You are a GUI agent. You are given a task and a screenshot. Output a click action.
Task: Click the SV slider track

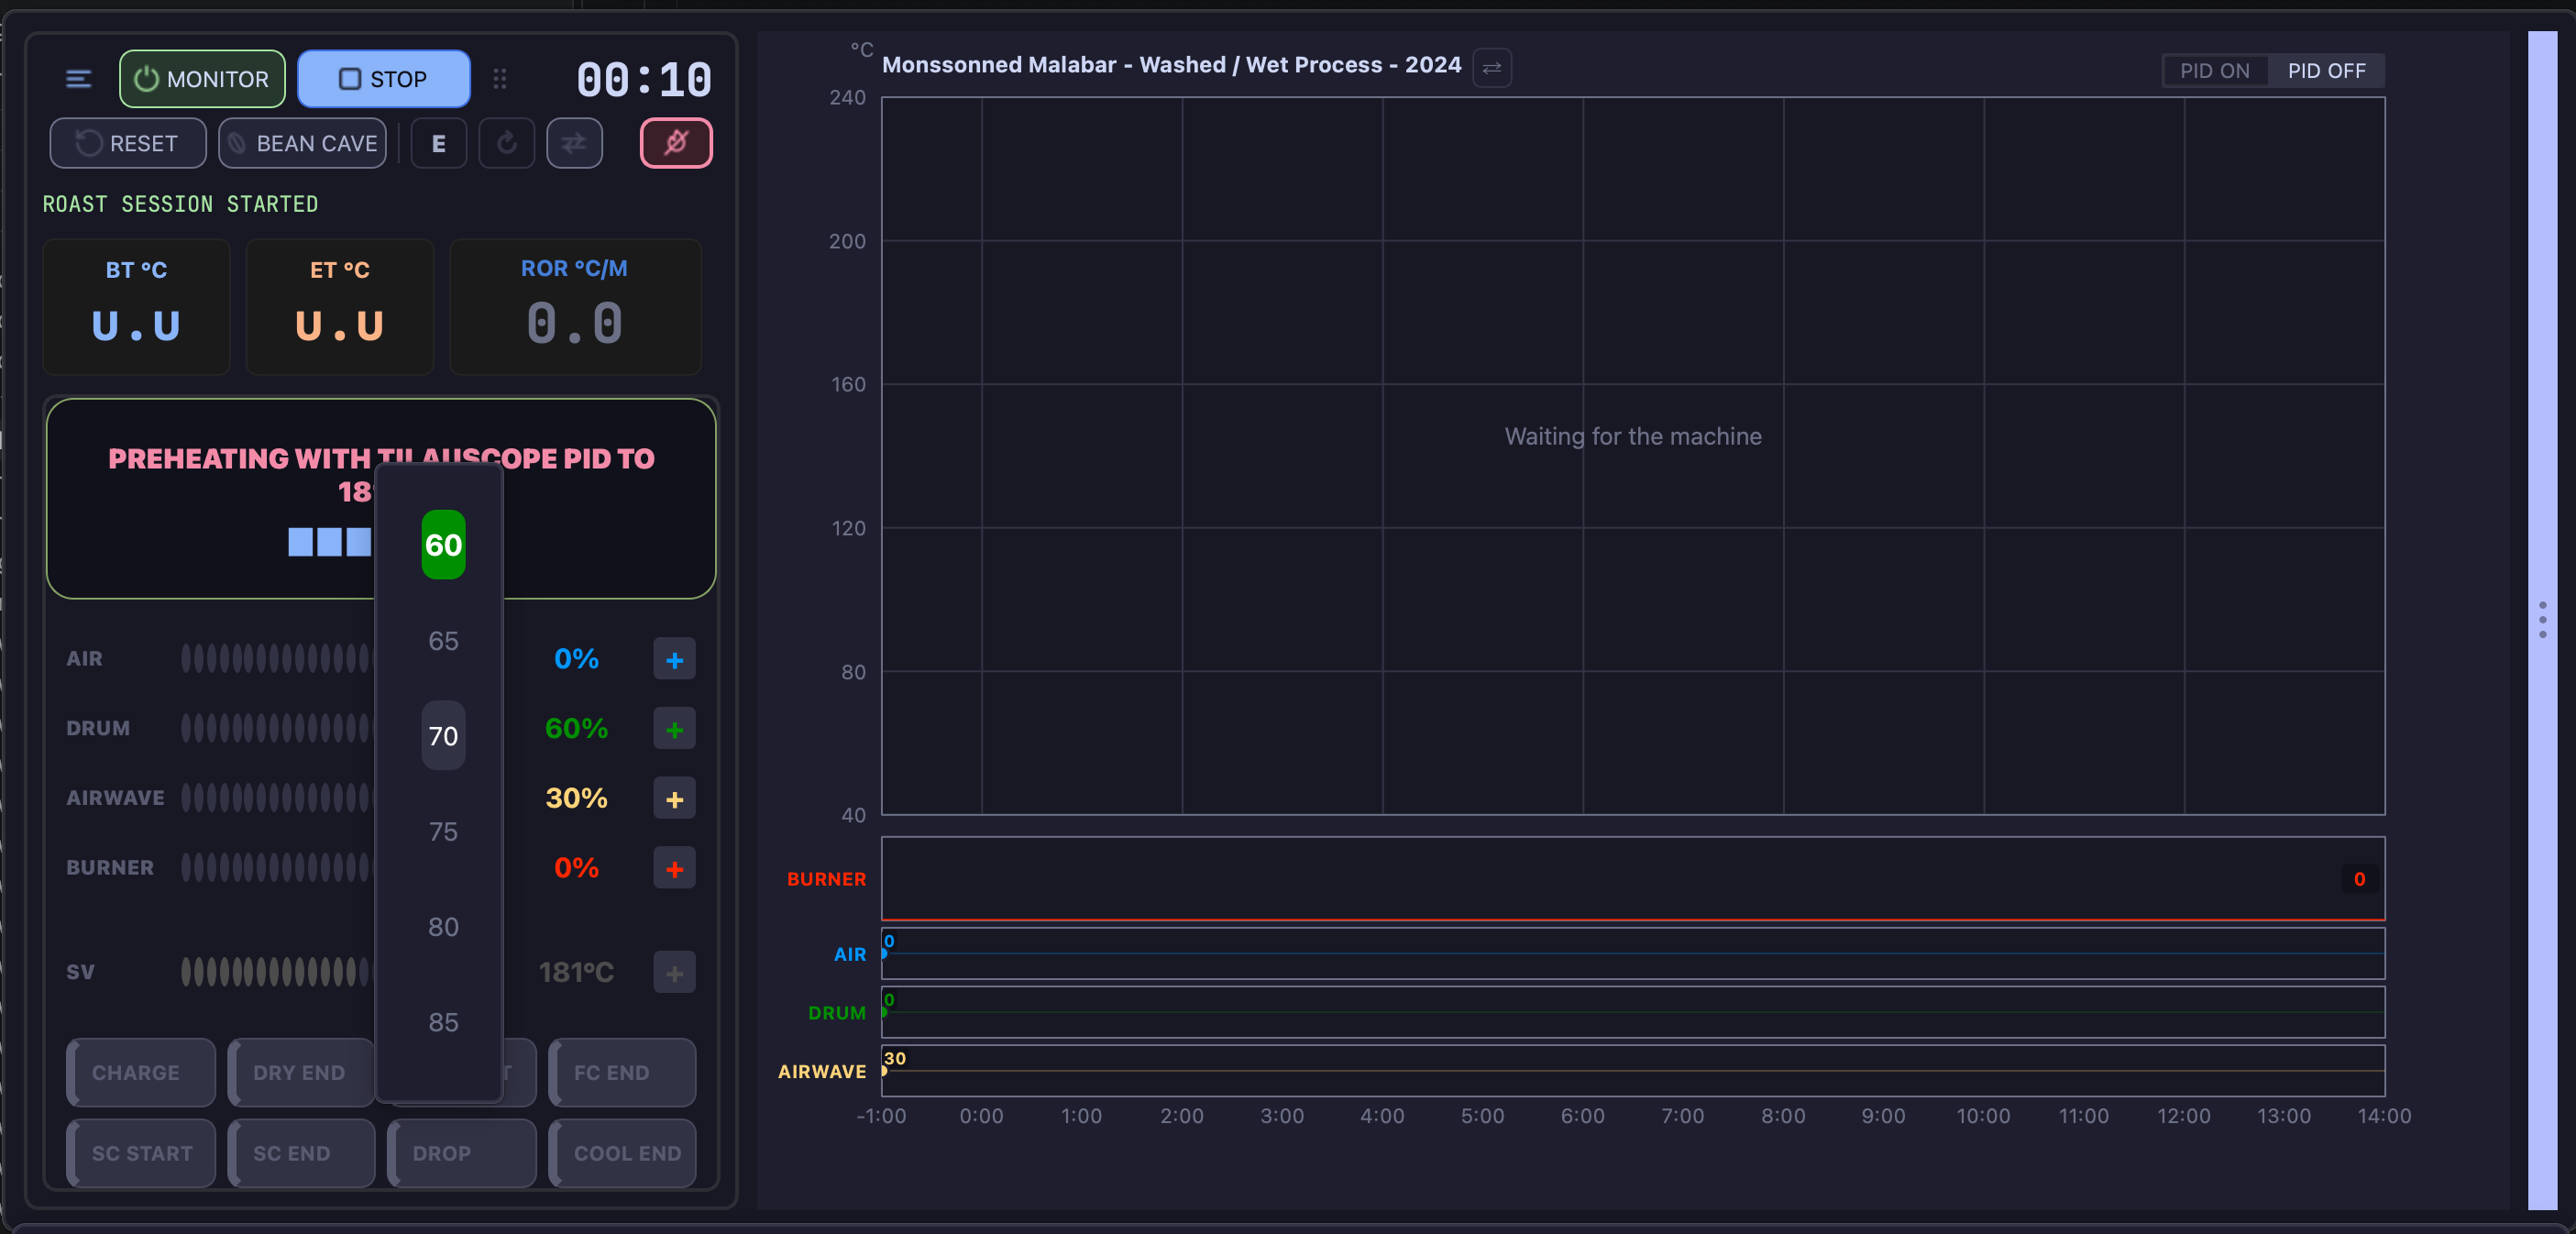point(276,972)
